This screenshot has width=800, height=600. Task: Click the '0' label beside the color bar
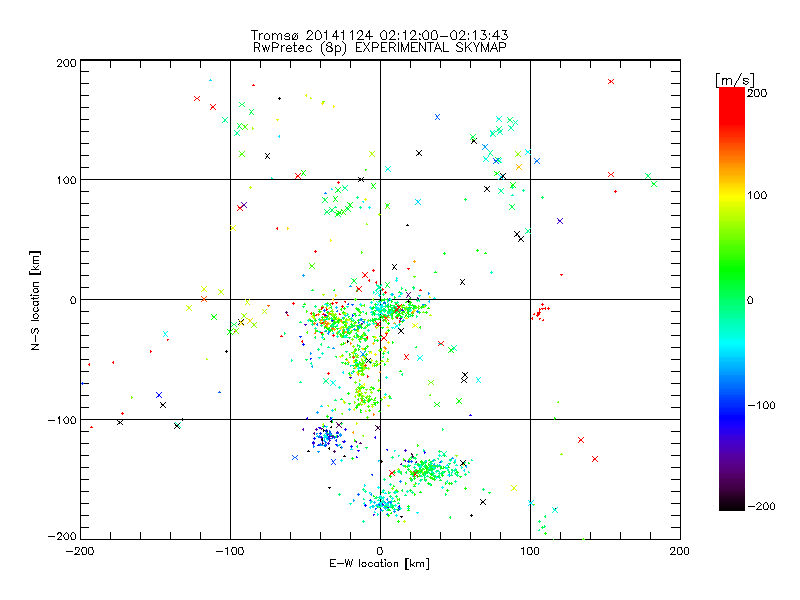(x=750, y=300)
